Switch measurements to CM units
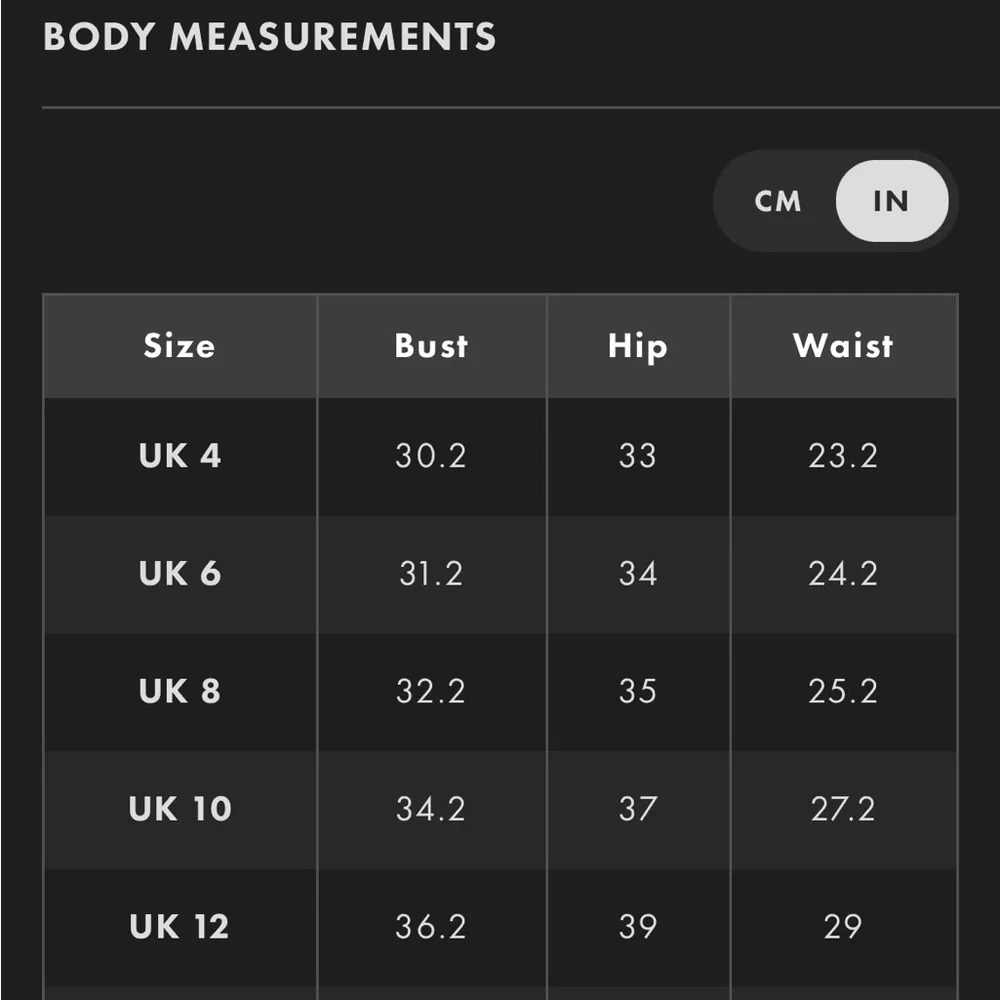The image size is (1000, 1000). (x=778, y=201)
